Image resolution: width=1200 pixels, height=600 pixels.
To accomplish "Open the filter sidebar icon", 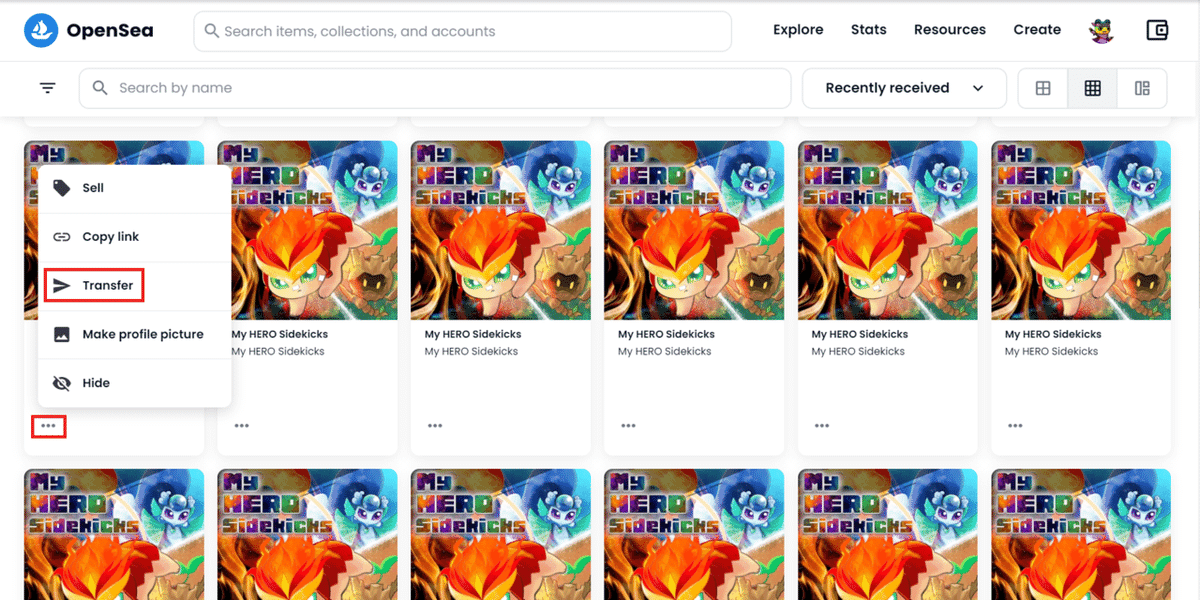I will (x=47, y=88).
